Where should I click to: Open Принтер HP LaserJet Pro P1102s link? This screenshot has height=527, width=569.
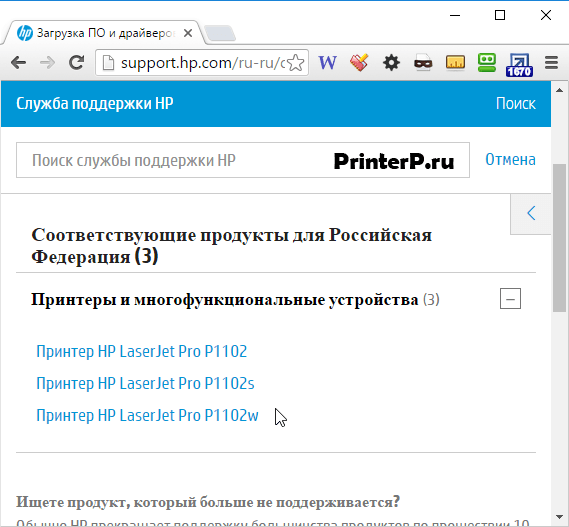pyautogui.click(x=145, y=383)
